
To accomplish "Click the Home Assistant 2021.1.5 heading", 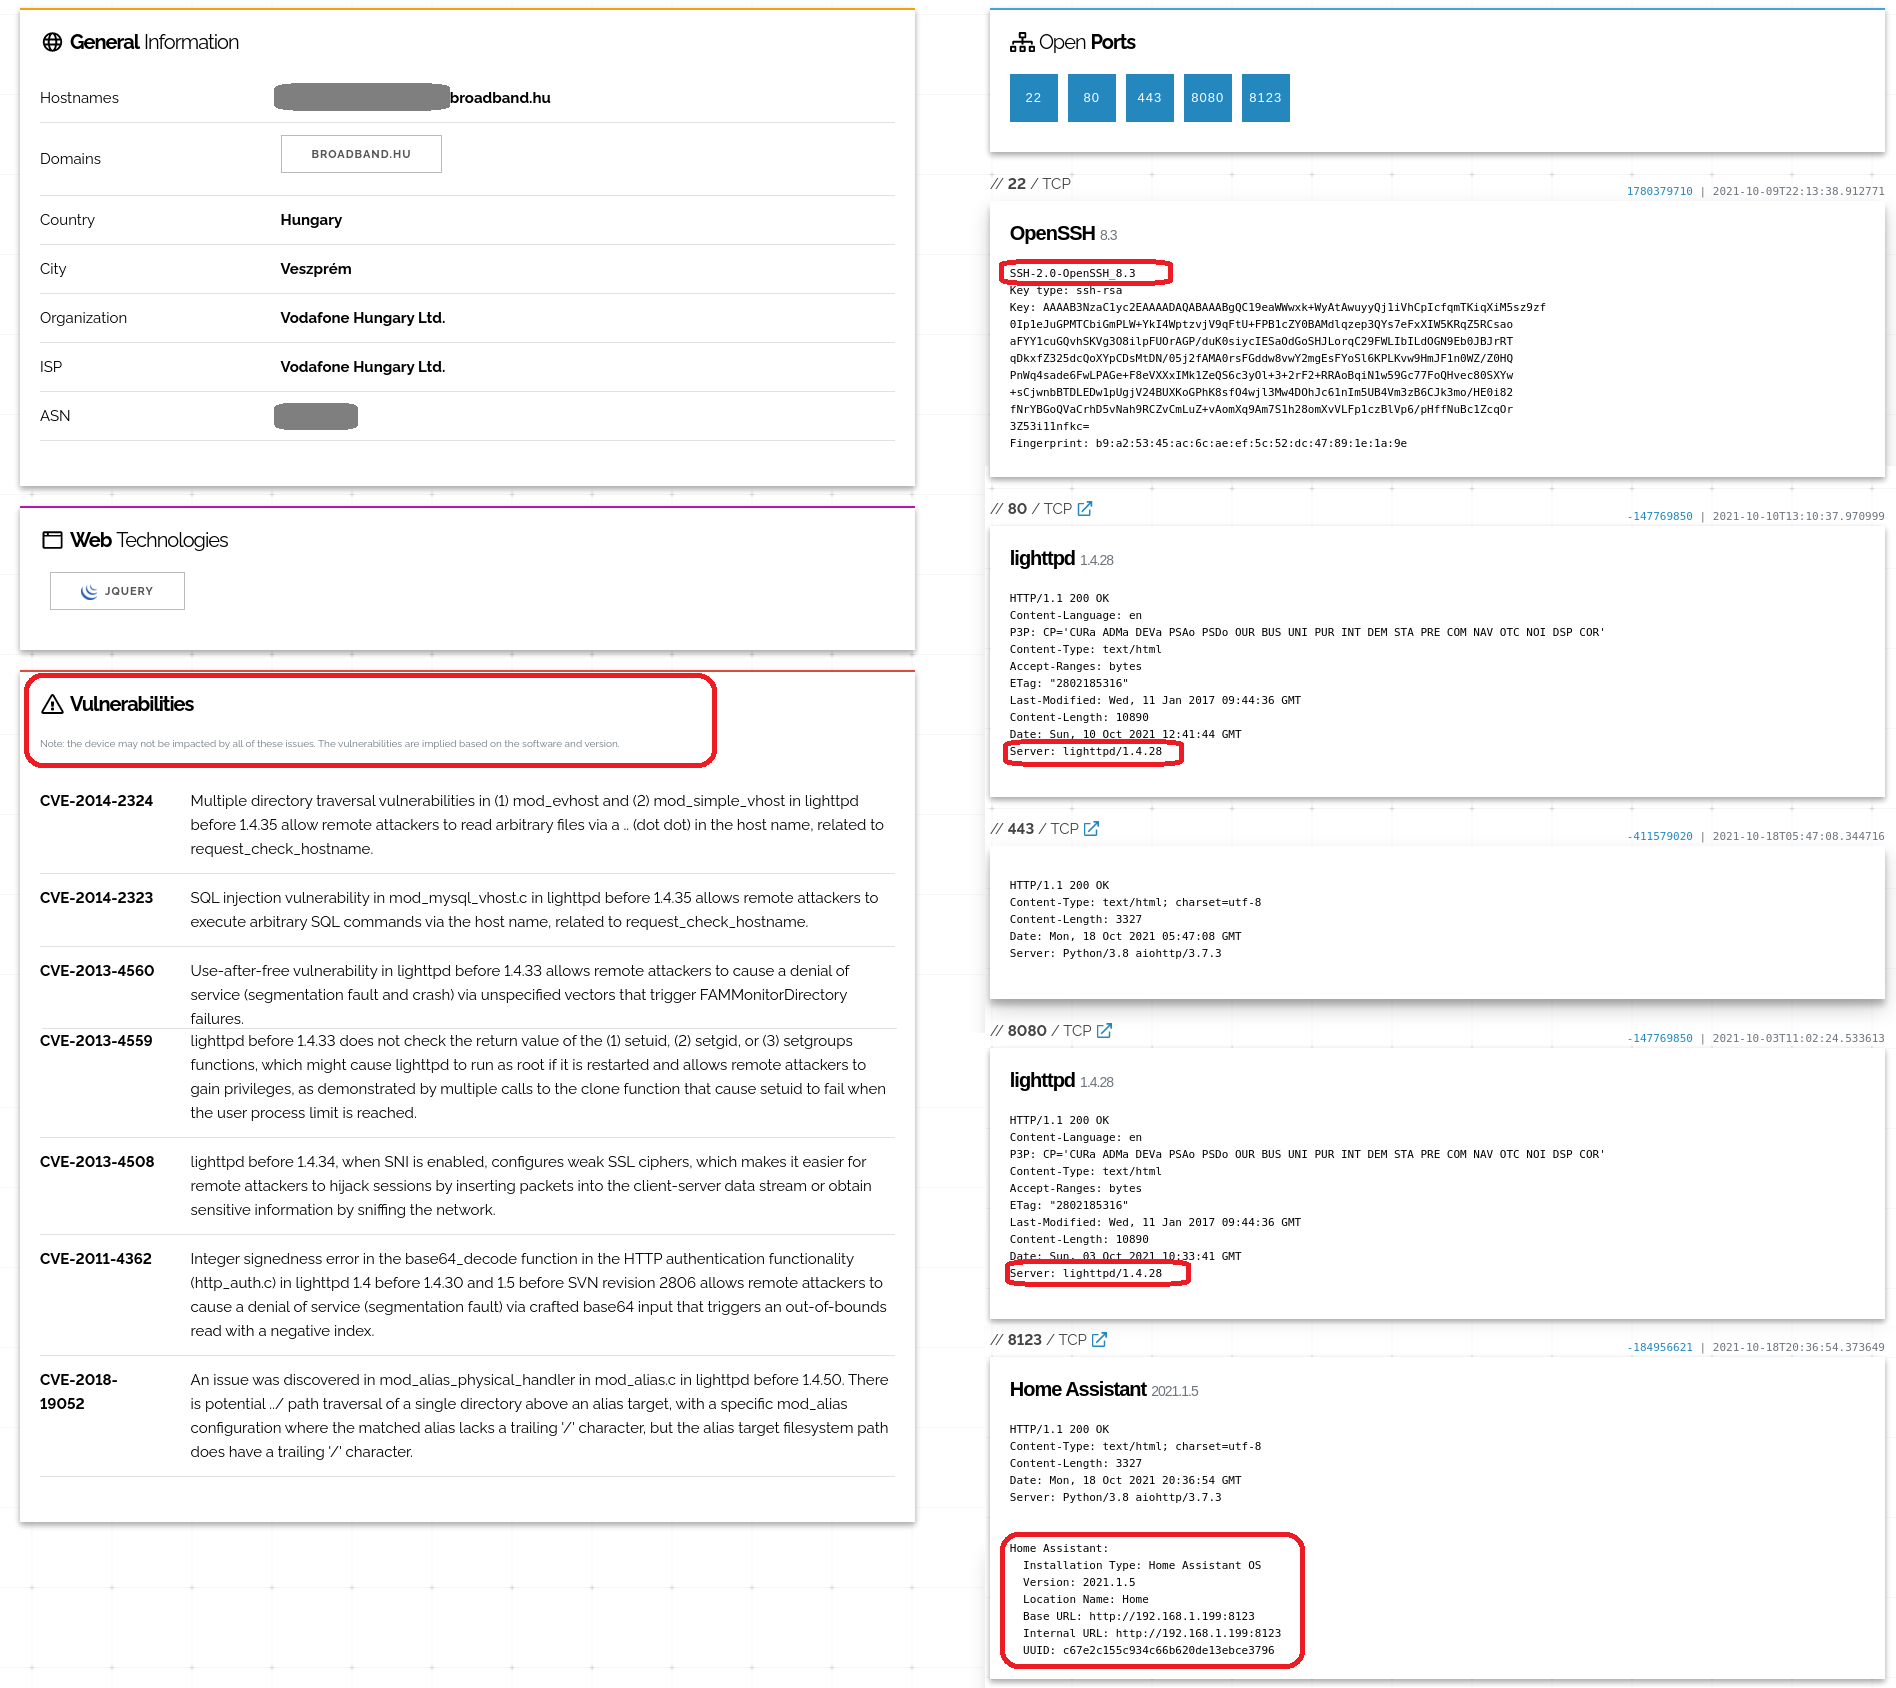I will pyautogui.click(x=1104, y=1390).
